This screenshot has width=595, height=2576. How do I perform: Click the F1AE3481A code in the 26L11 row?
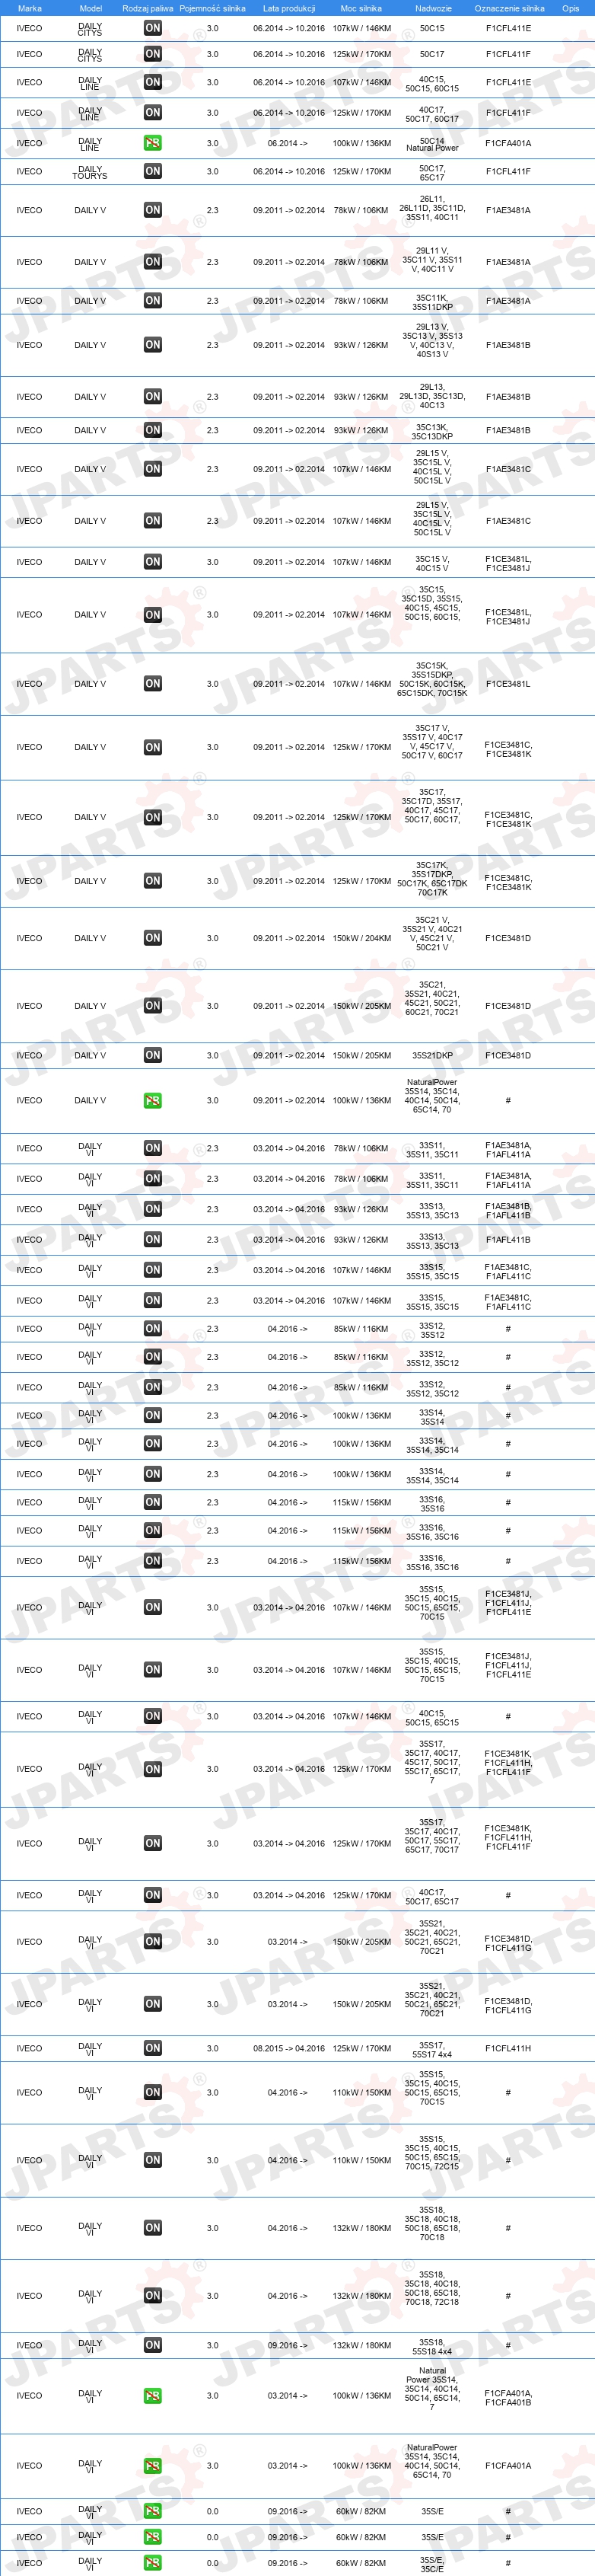[x=508, y=210]
